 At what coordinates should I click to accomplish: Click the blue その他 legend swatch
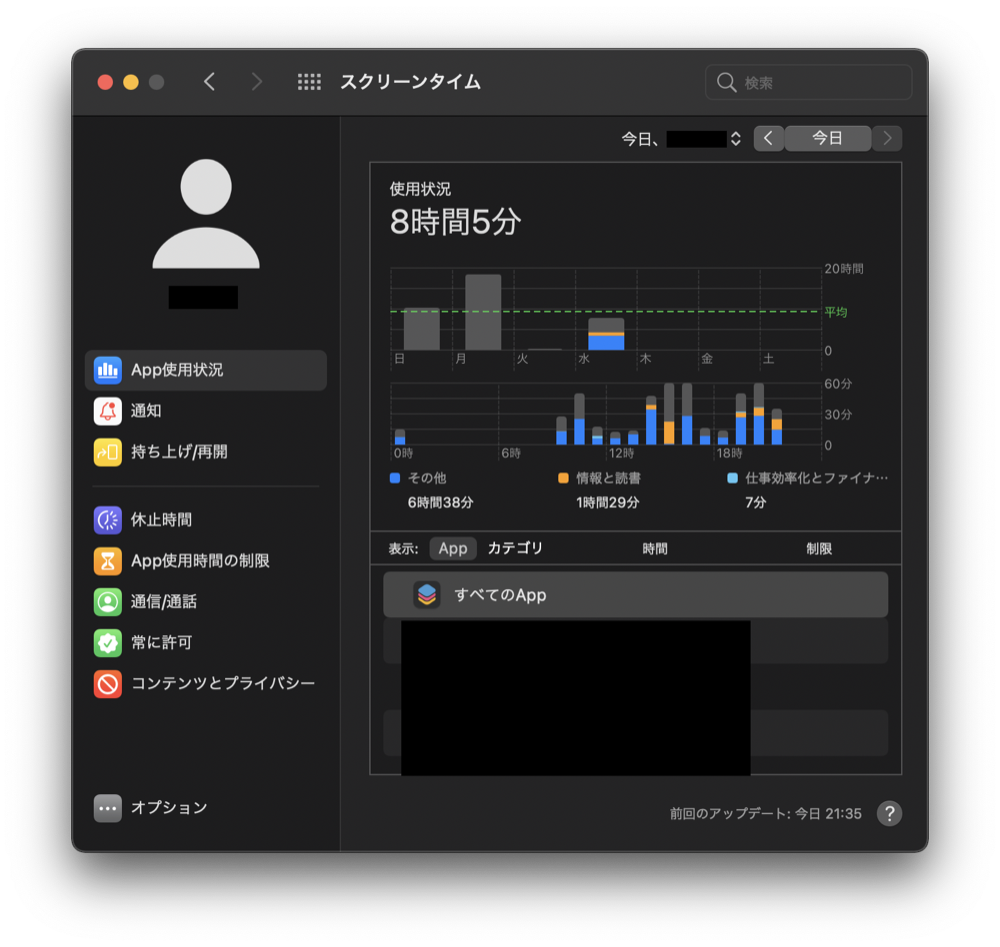coord(395,478)
